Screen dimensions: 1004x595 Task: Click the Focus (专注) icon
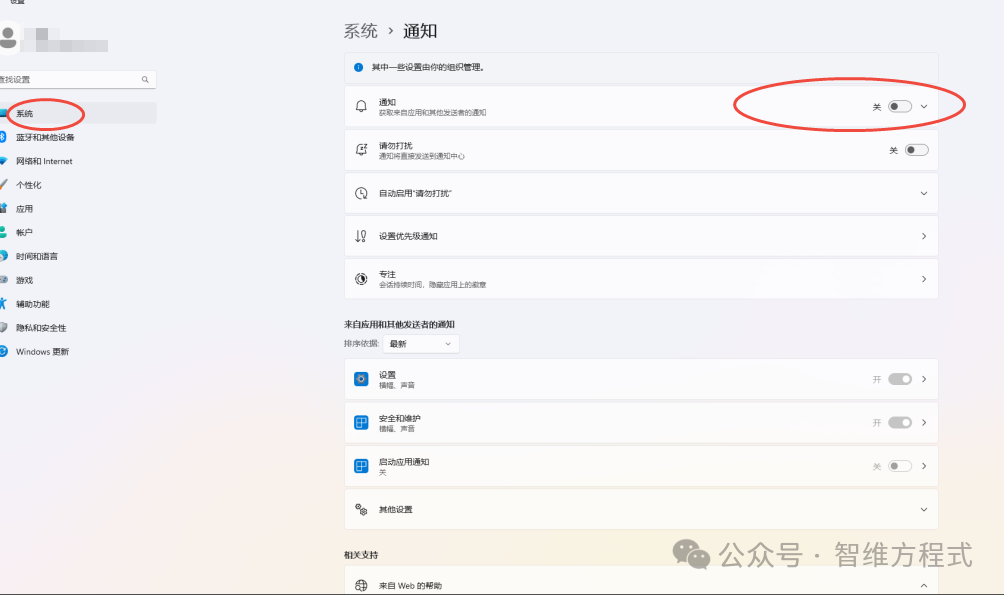pos(361,279)
